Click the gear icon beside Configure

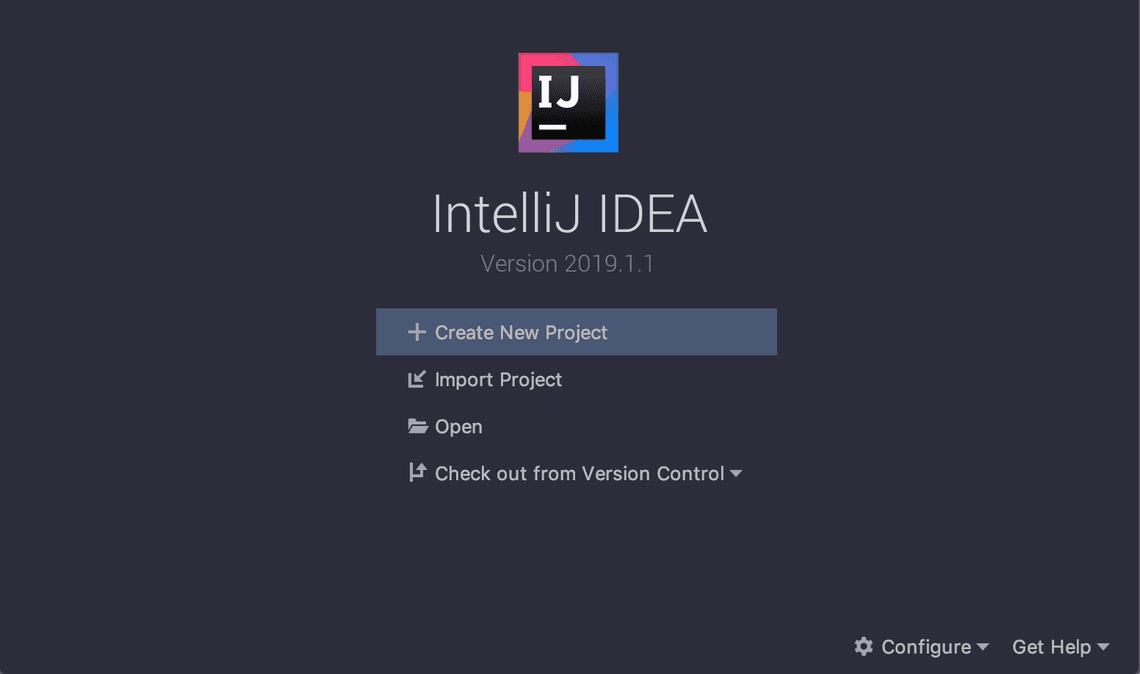coord(863,647)
